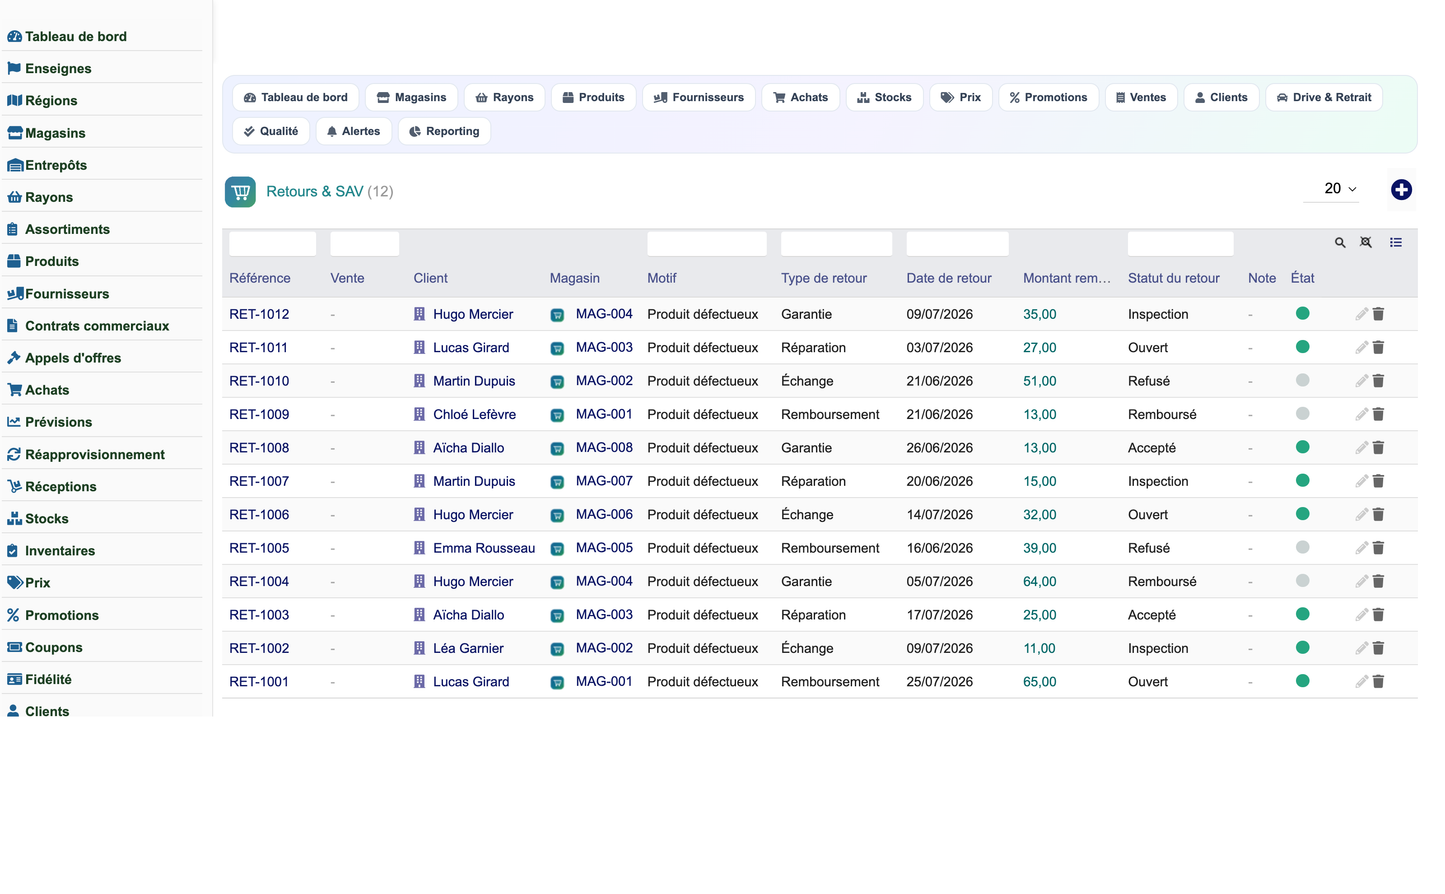Toggle the green État dot for RET-1002
Screen dimensions: 1445x894
(x=1302, y=648)
